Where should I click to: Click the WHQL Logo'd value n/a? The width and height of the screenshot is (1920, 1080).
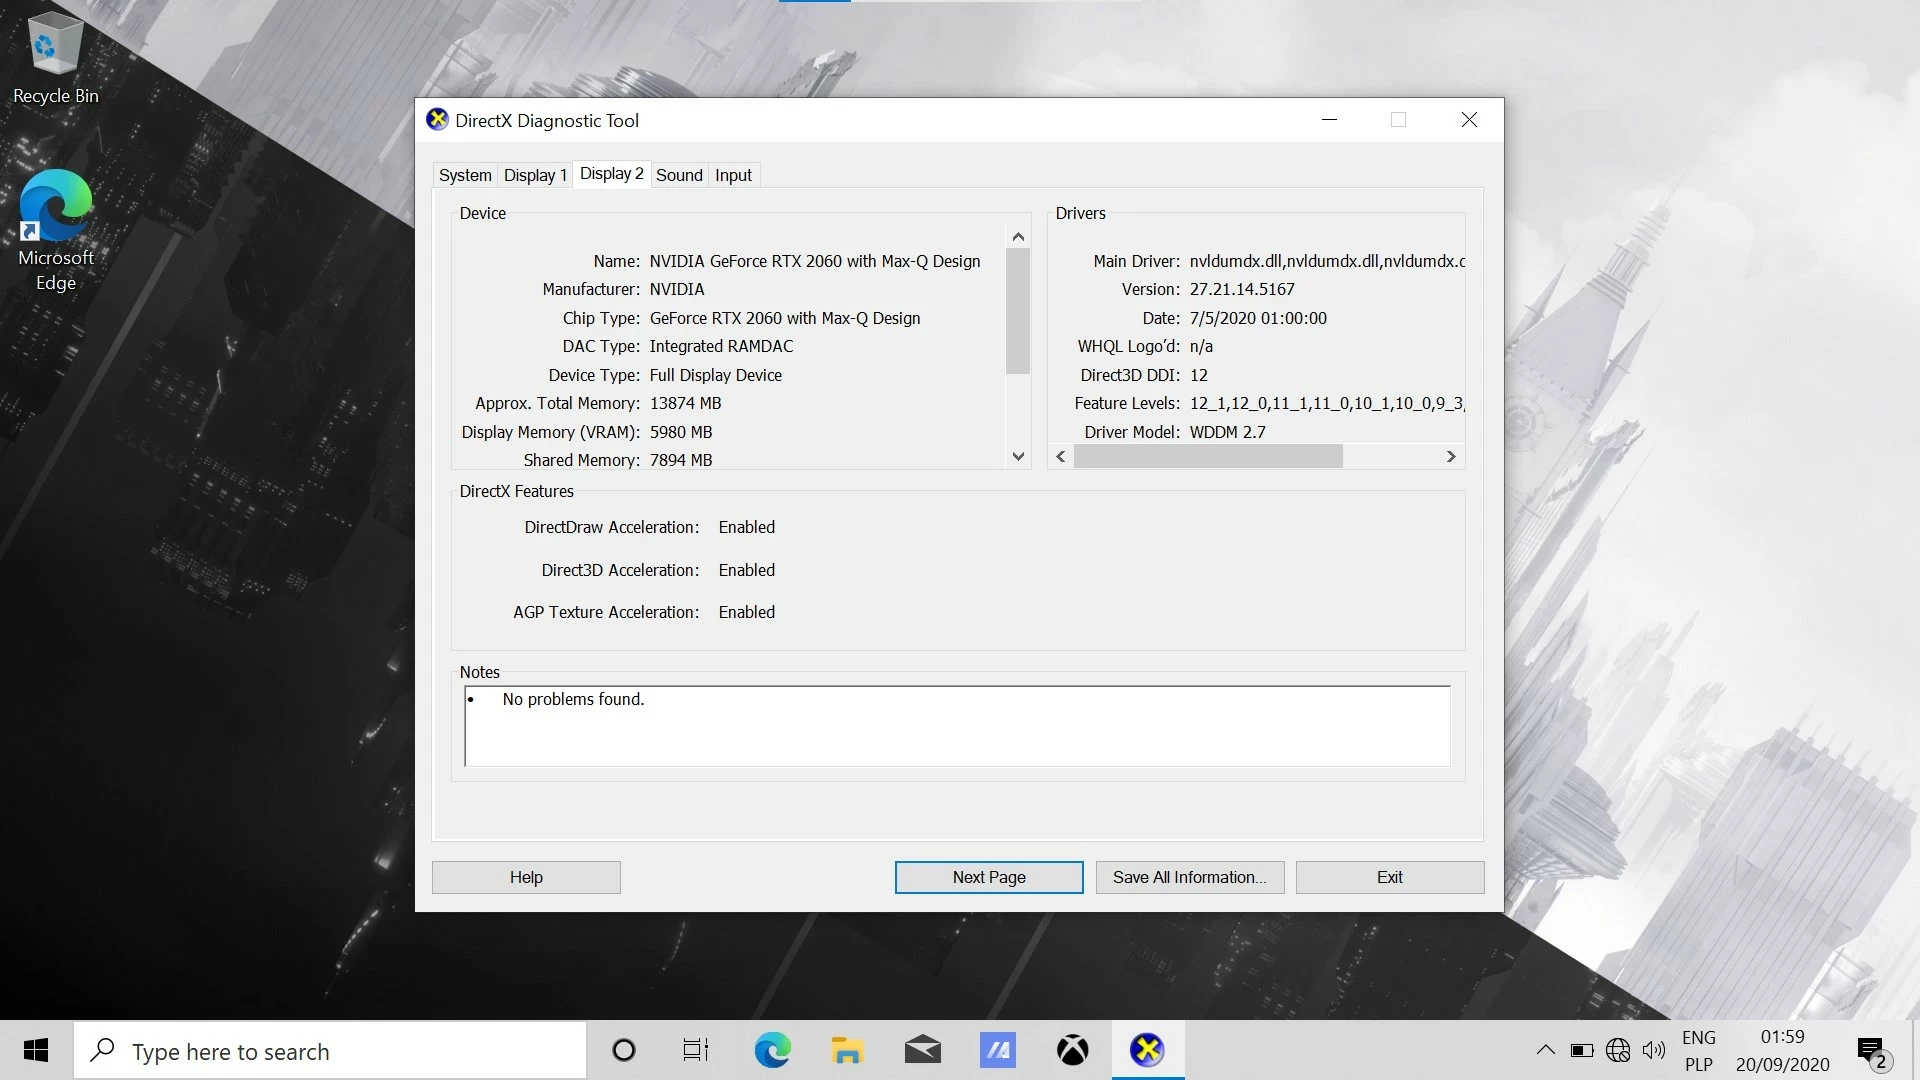tap(1201, 346)
